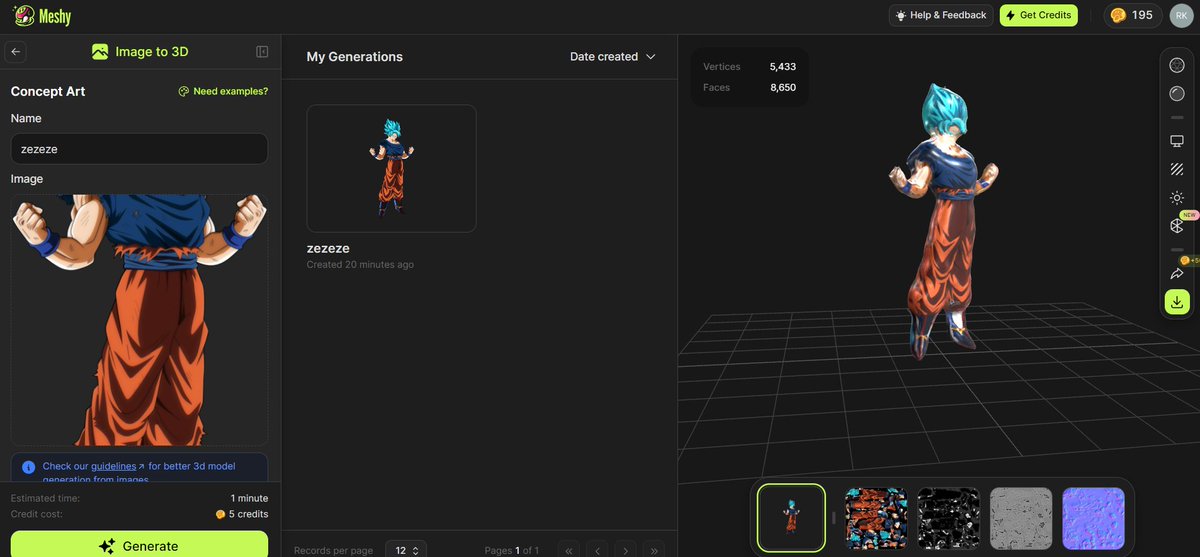1200x557 pixels.
Task: Click the Vertices count 5,433
Action: (783, 67)
